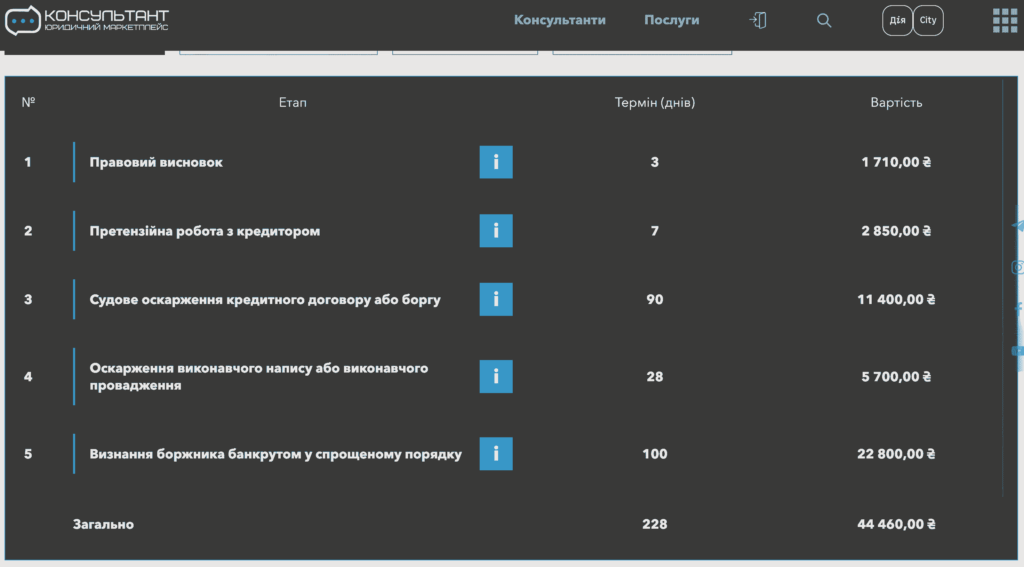Viewport: 1024px width, 567px height.
Task: Click the Консультант marketplace logo
Action: pyautogui.click(x=87, y=20)
